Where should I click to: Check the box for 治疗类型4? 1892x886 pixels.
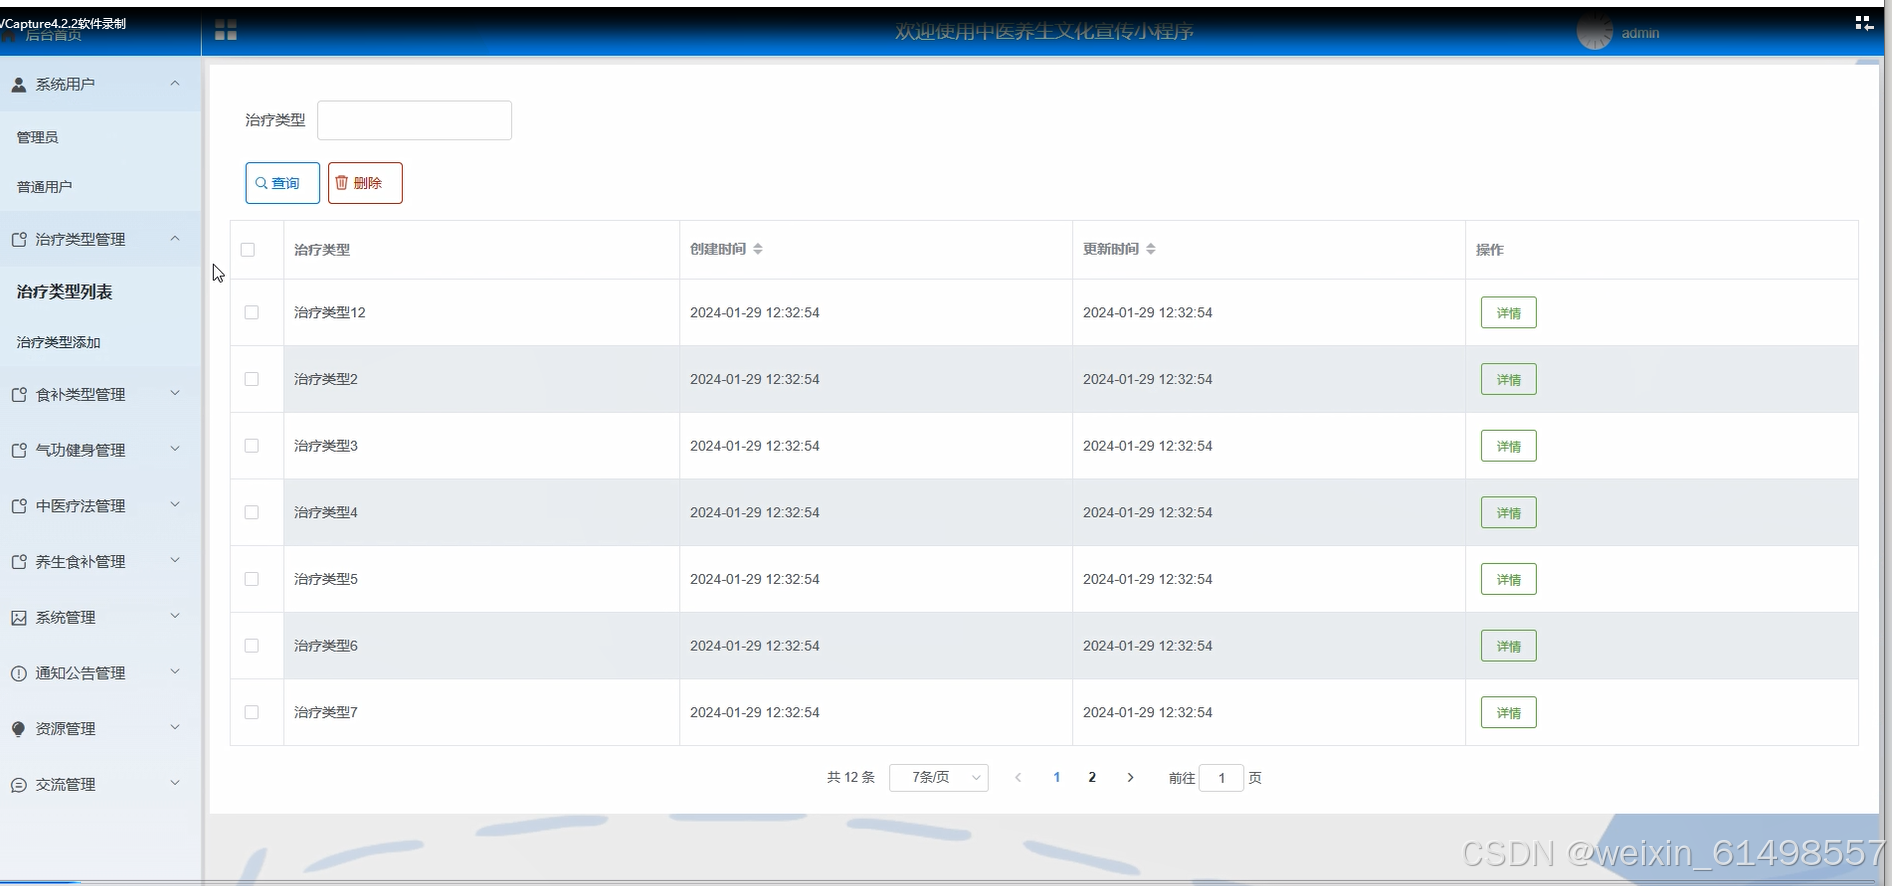252,512
